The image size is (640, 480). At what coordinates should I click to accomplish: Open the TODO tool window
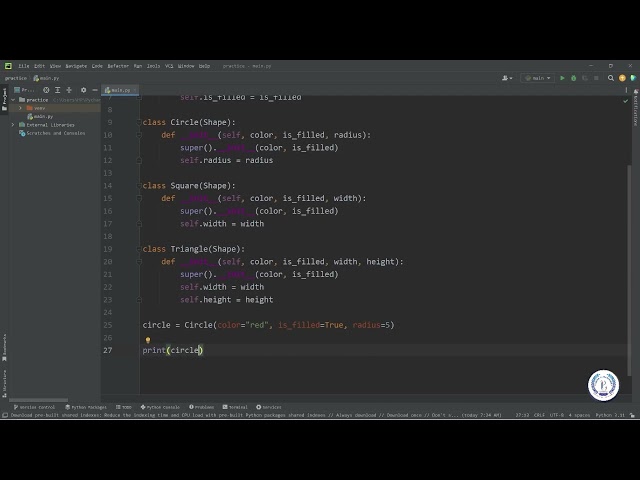(x=124, y=407)
